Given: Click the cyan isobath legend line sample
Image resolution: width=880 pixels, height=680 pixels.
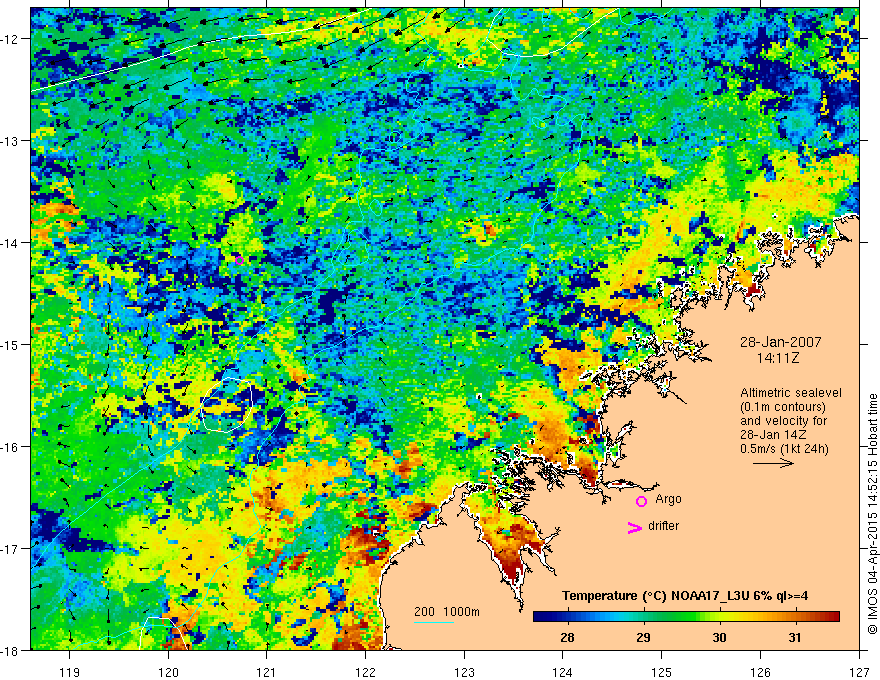Looking at the screenshot, I should (434, 622).
